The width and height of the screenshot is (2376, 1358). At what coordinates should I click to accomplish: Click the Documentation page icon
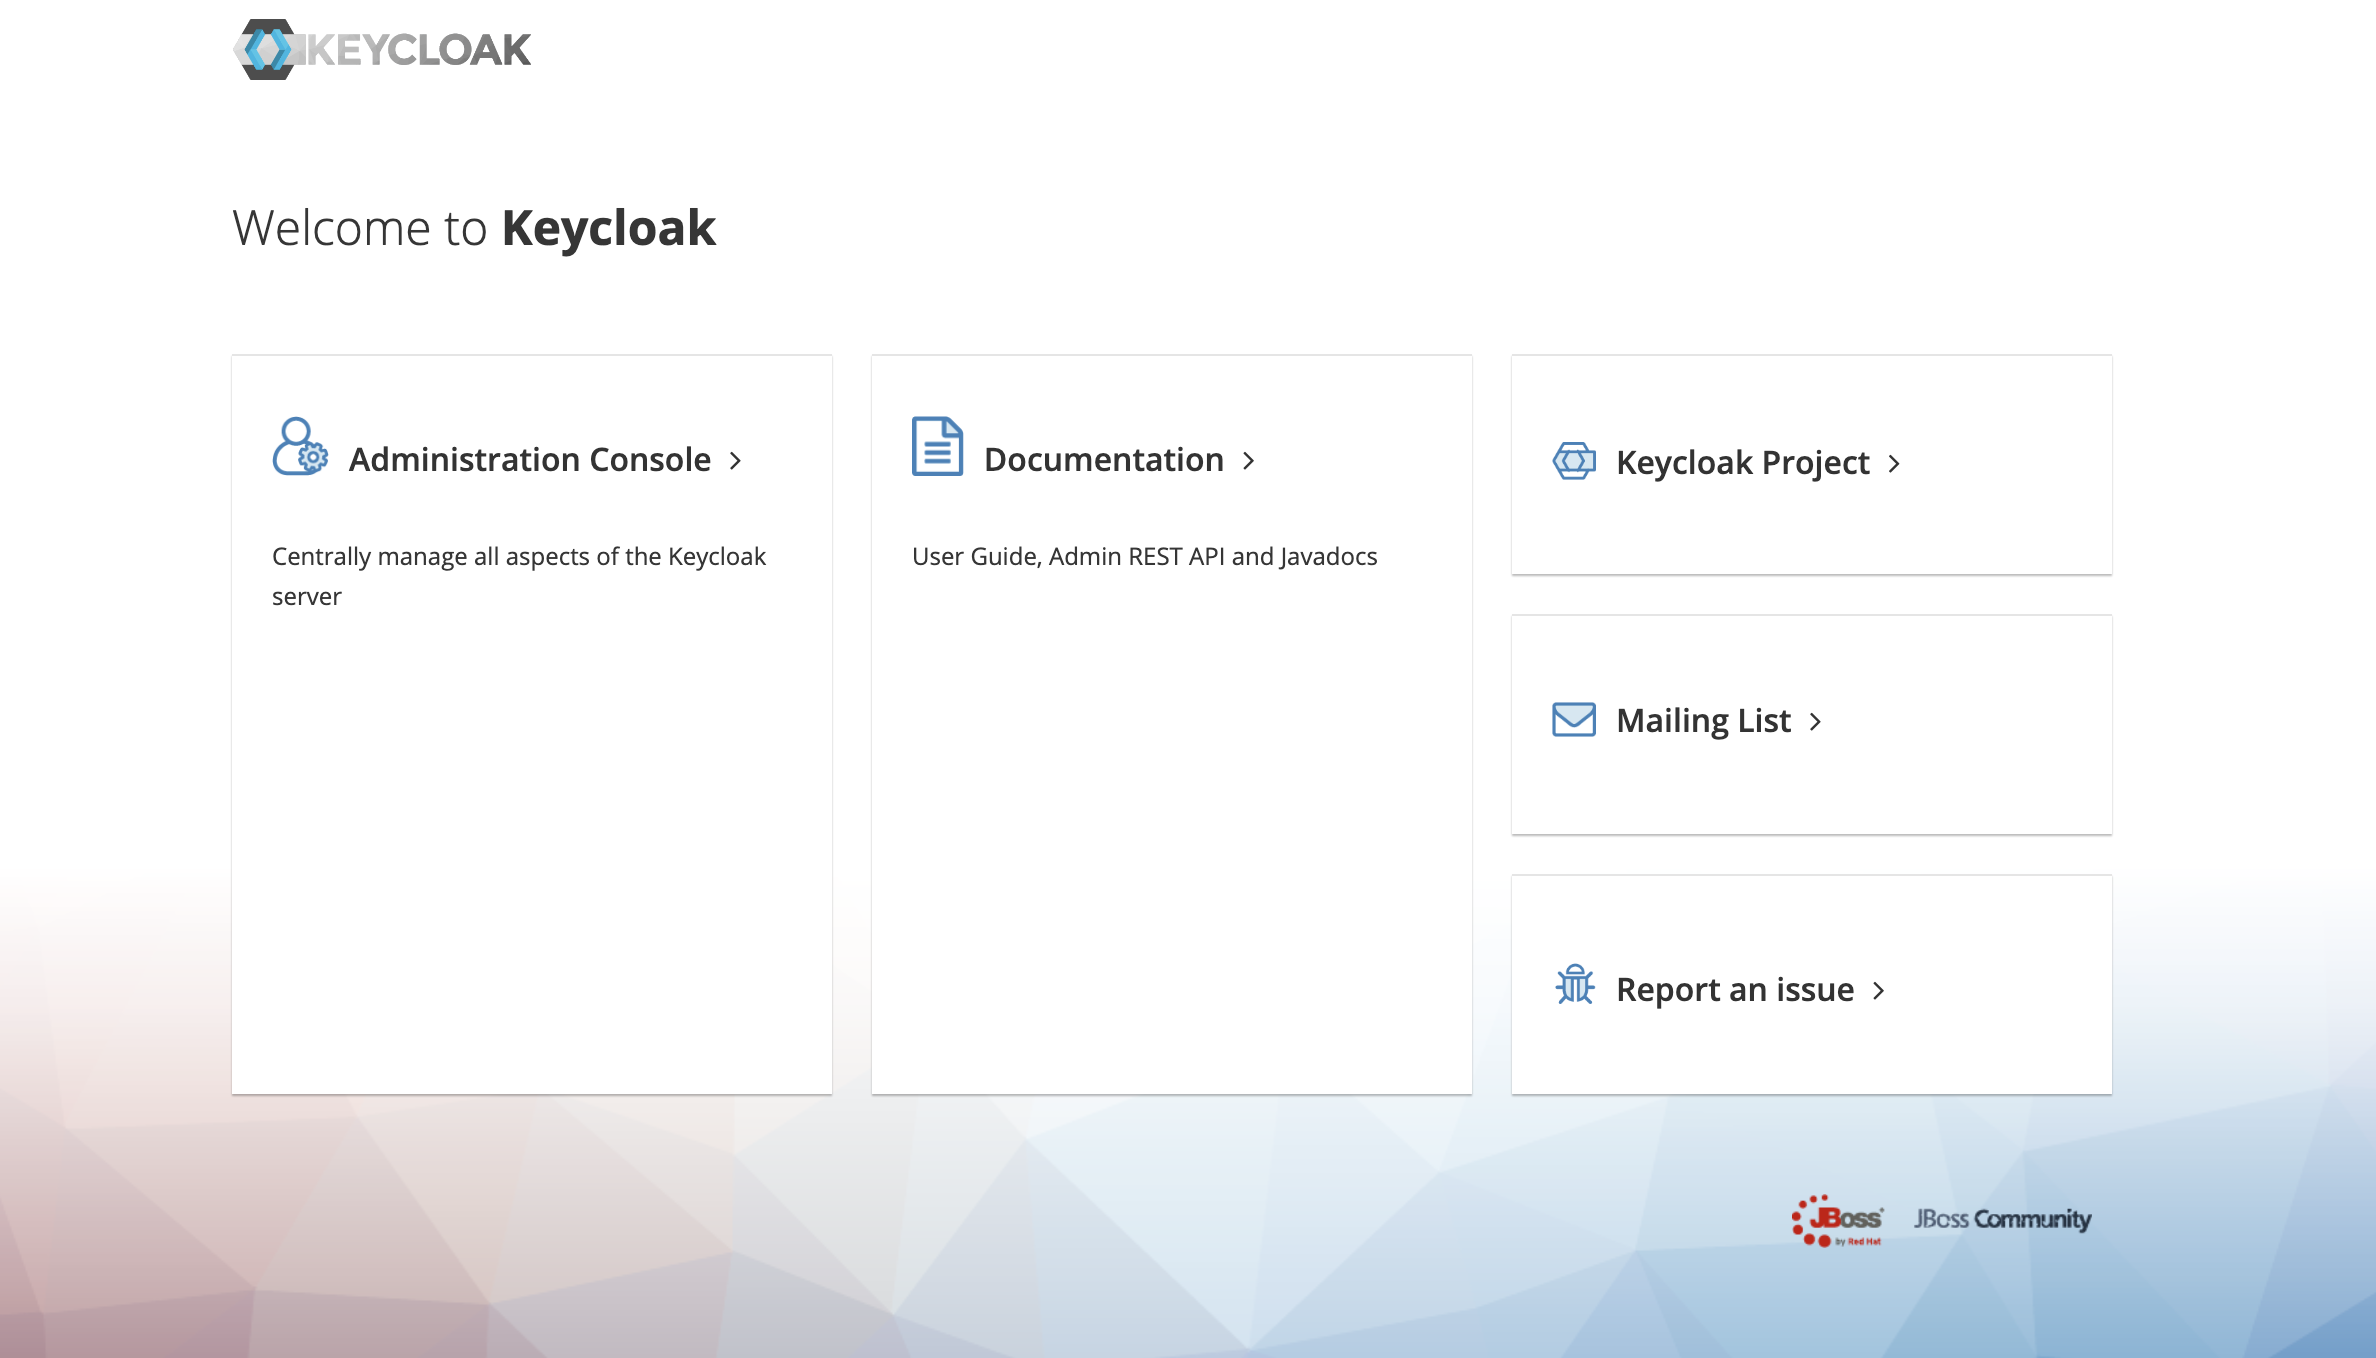937,446
